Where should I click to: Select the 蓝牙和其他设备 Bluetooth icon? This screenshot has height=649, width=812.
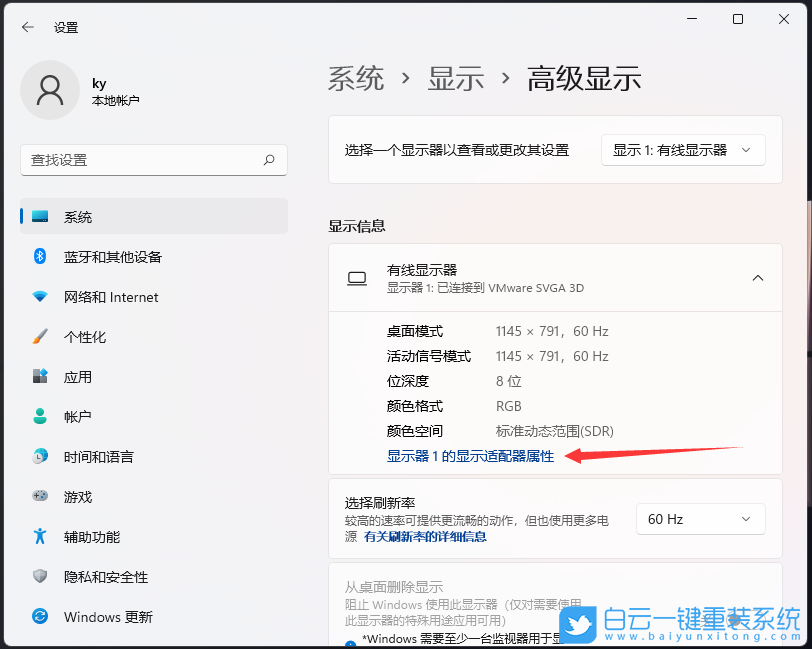point(40,257)
